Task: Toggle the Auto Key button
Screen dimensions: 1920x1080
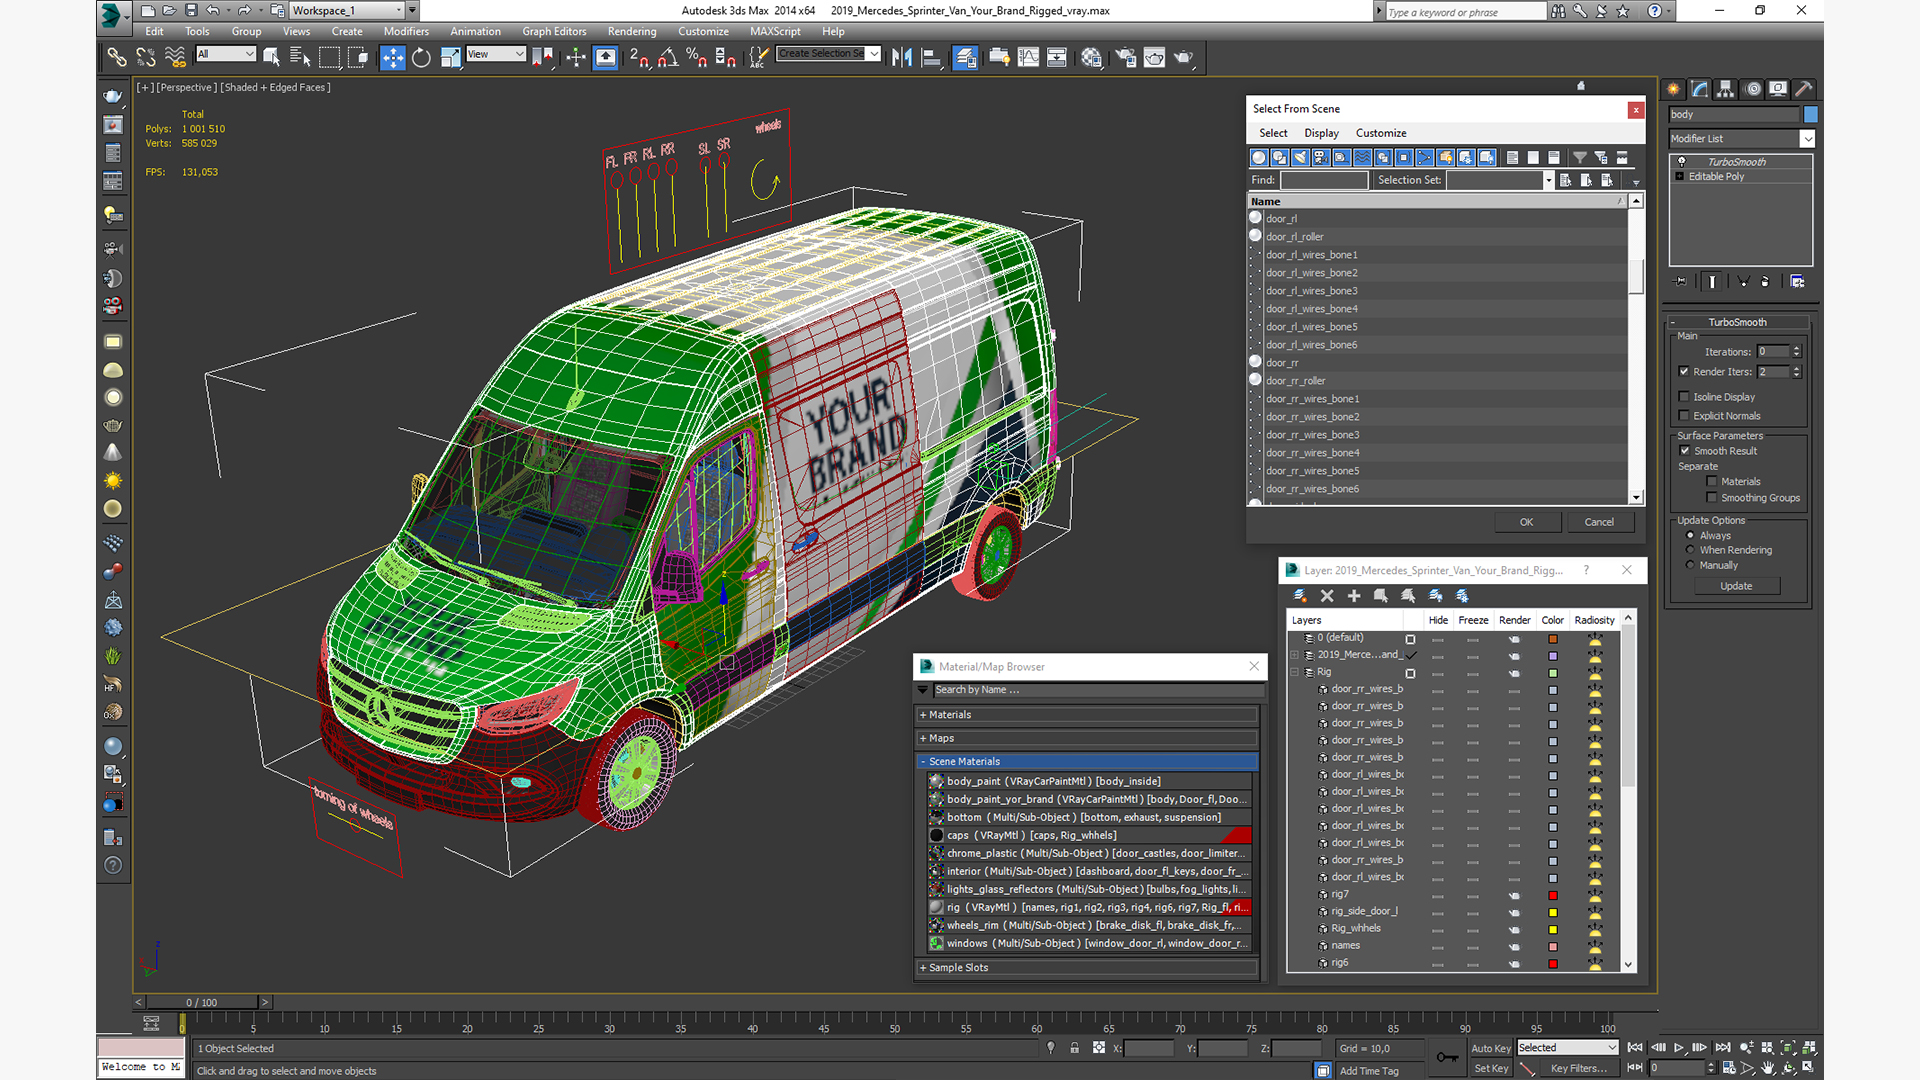Action: pyautogui.click(x=1490, y=1048)
